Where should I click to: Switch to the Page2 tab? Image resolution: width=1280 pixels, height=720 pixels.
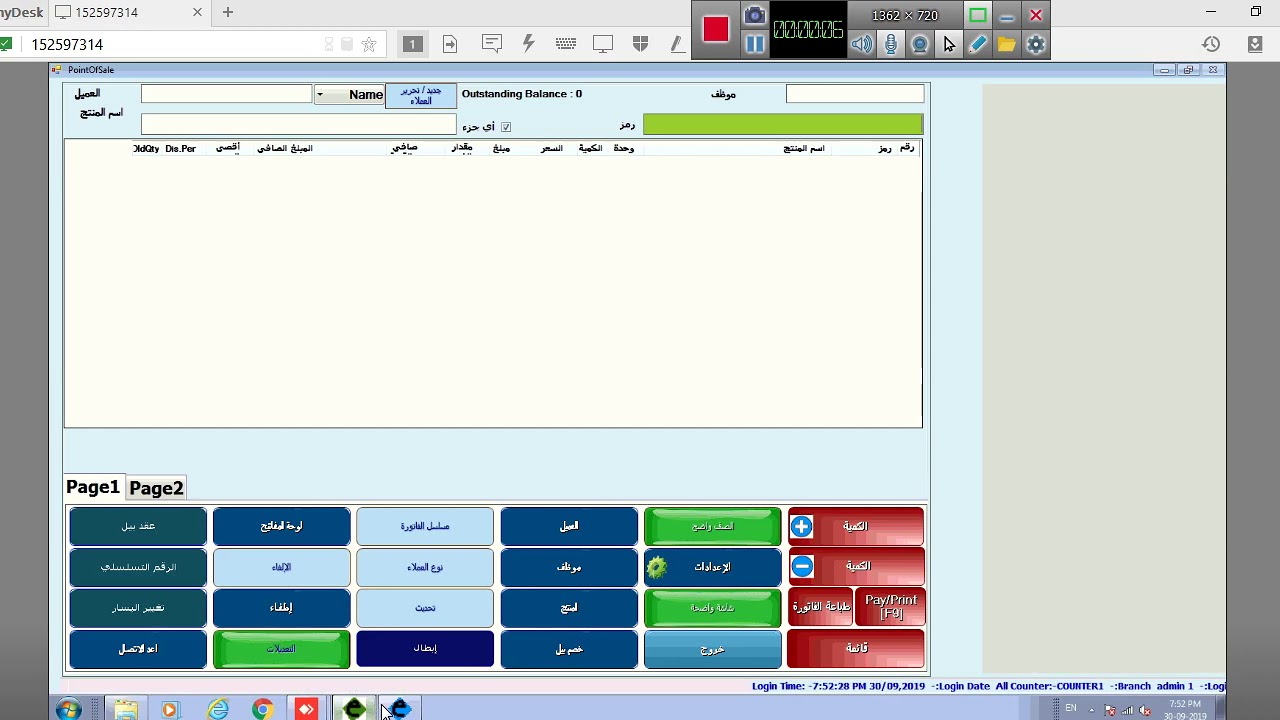156,488
